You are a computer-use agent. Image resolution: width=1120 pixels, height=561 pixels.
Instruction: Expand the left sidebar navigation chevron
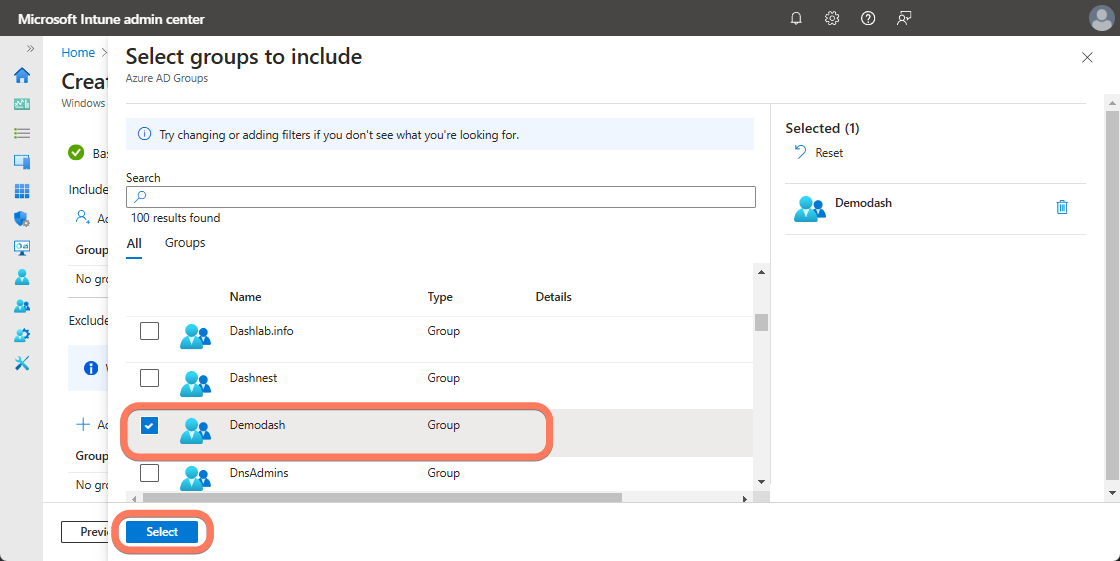click(30, 48)
